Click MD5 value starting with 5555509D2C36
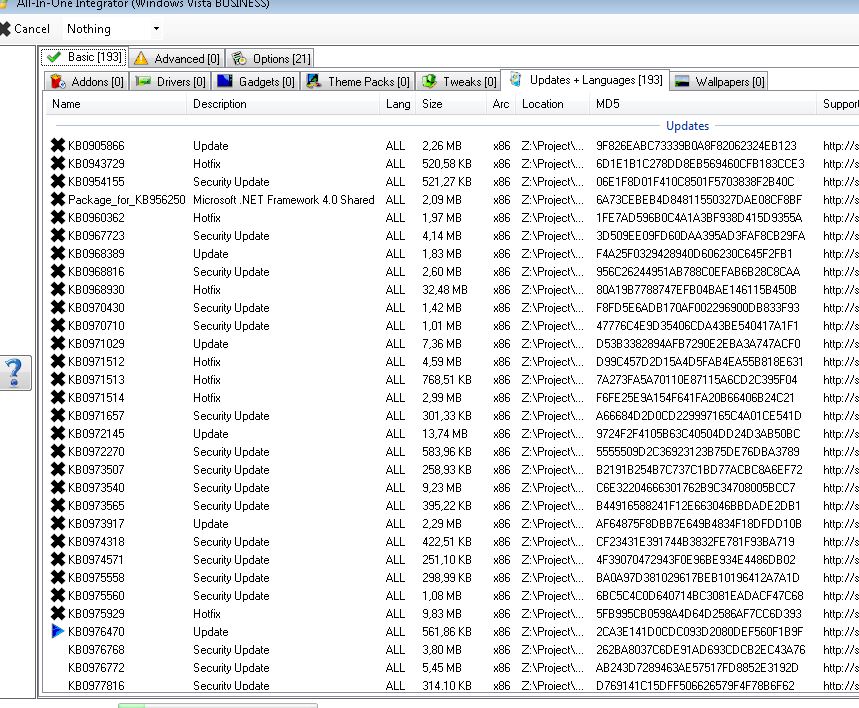The image size is (859, 708). pyautogui.click(x=698, y=452)
